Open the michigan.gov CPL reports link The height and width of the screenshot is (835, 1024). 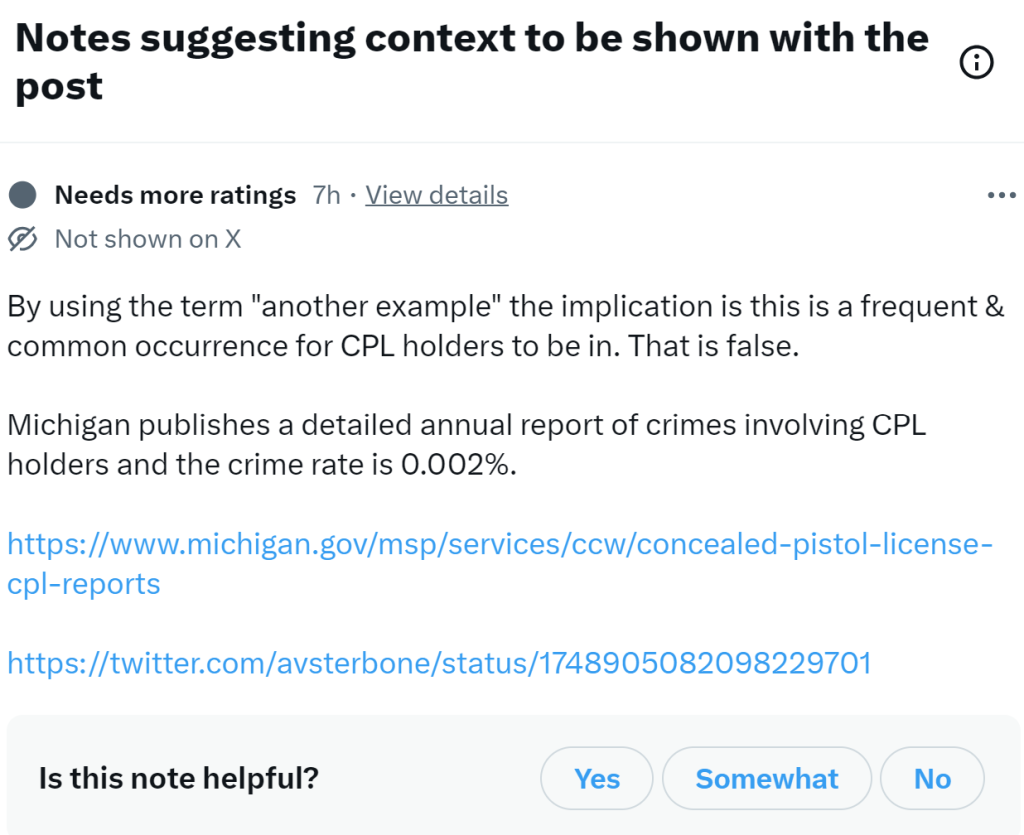tap(499, 546)
